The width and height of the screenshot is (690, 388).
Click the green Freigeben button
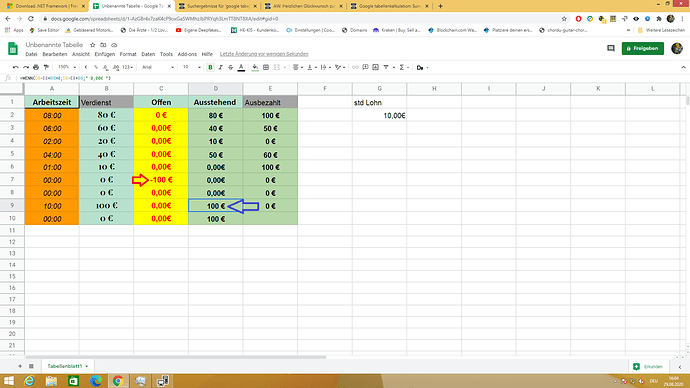pos(642,48)
